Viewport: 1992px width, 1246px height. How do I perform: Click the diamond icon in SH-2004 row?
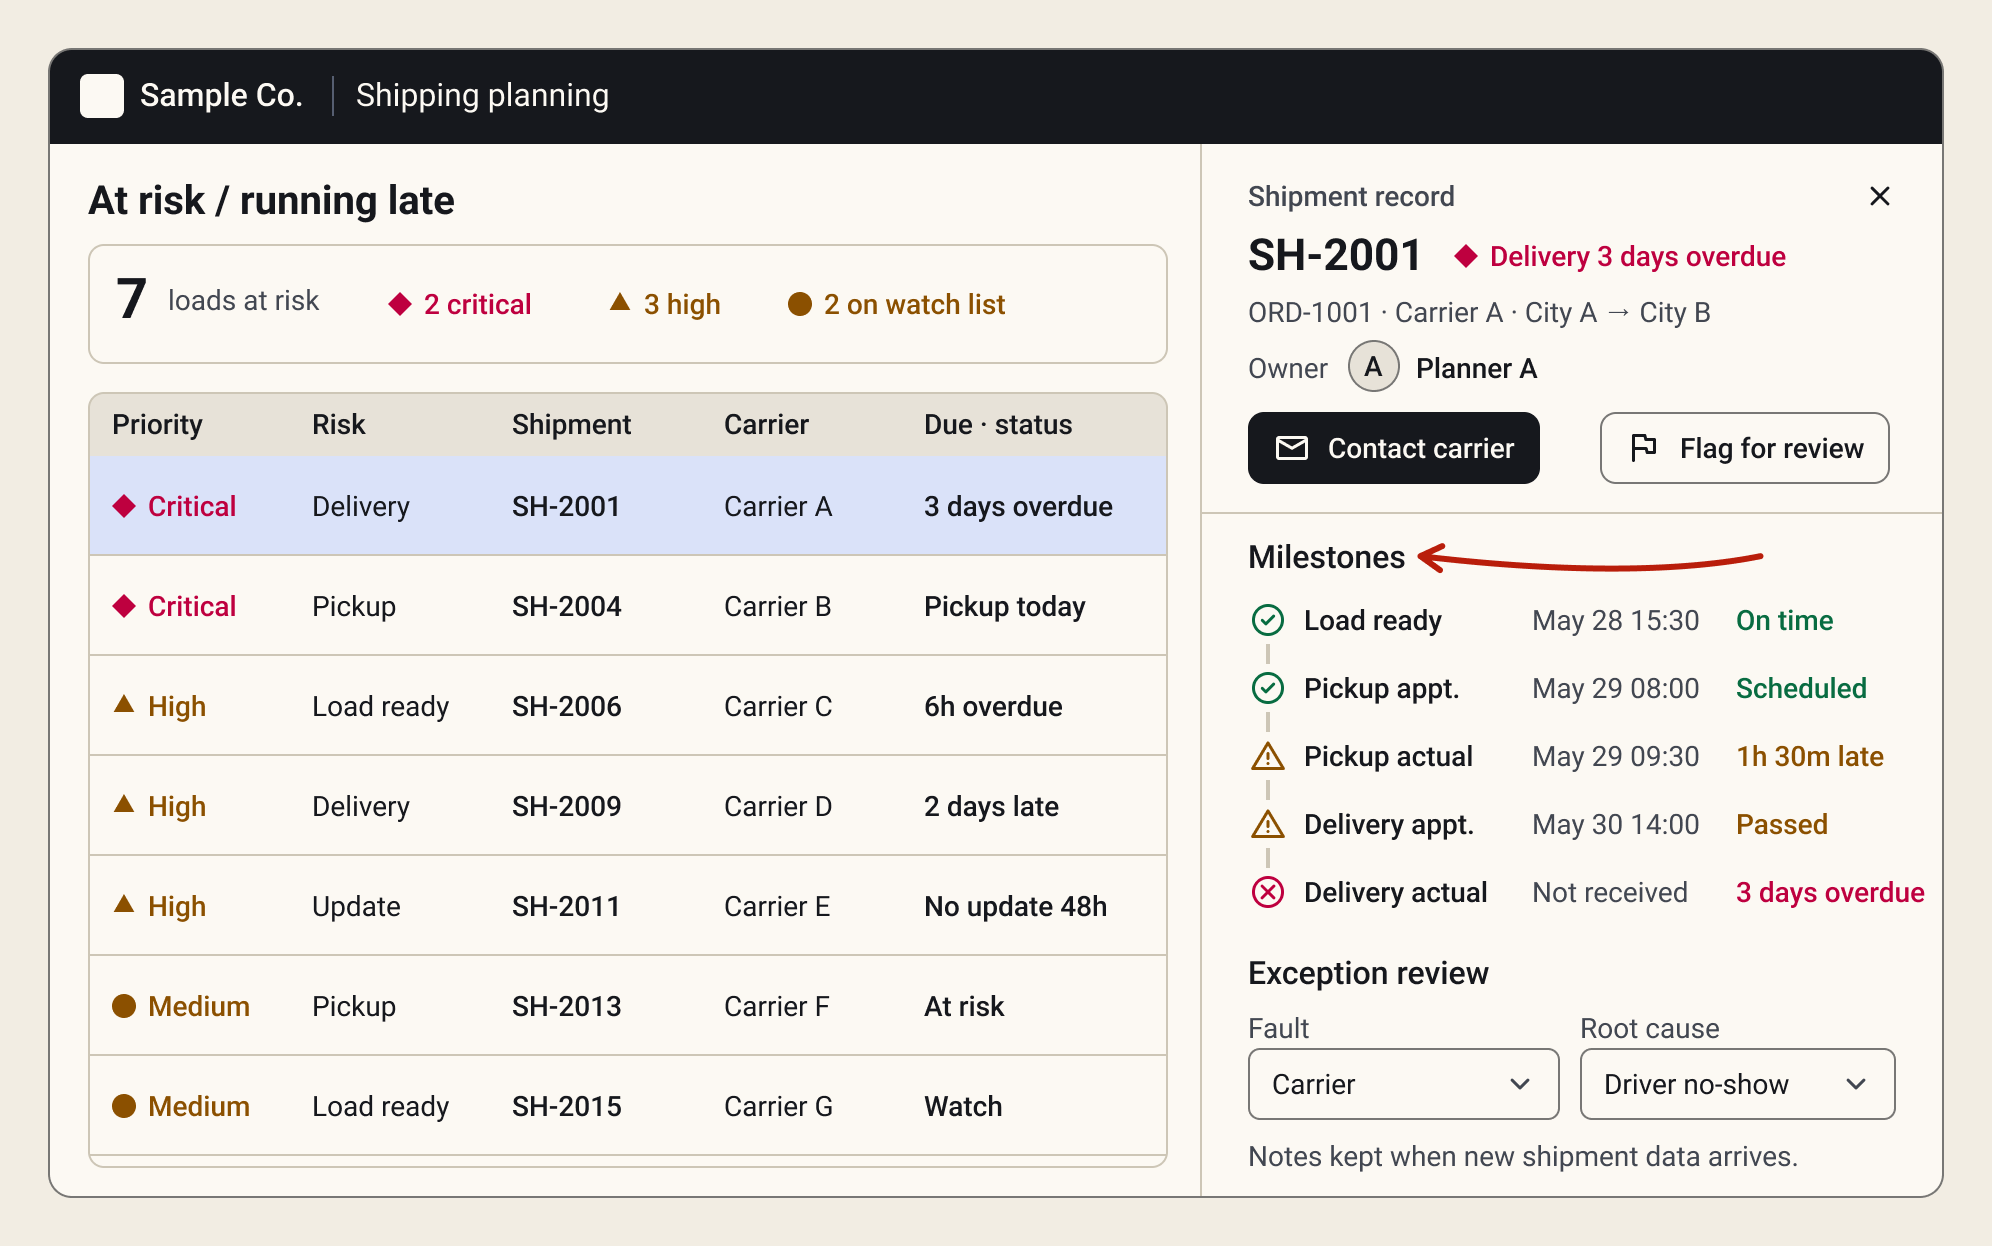point(124,606)
